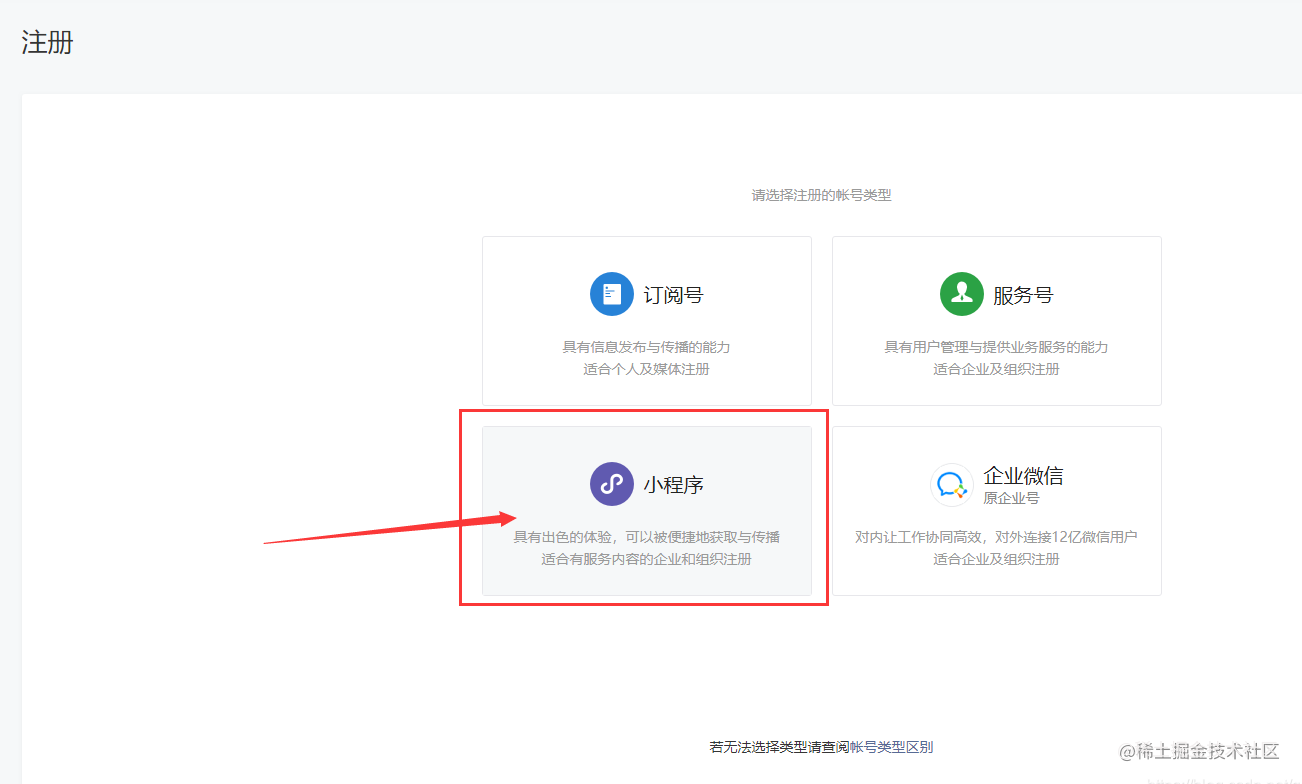Choose the 企业微信 title text
Image resolution: width=1302 pixels, height=784 pixels.
[1023, 475]
